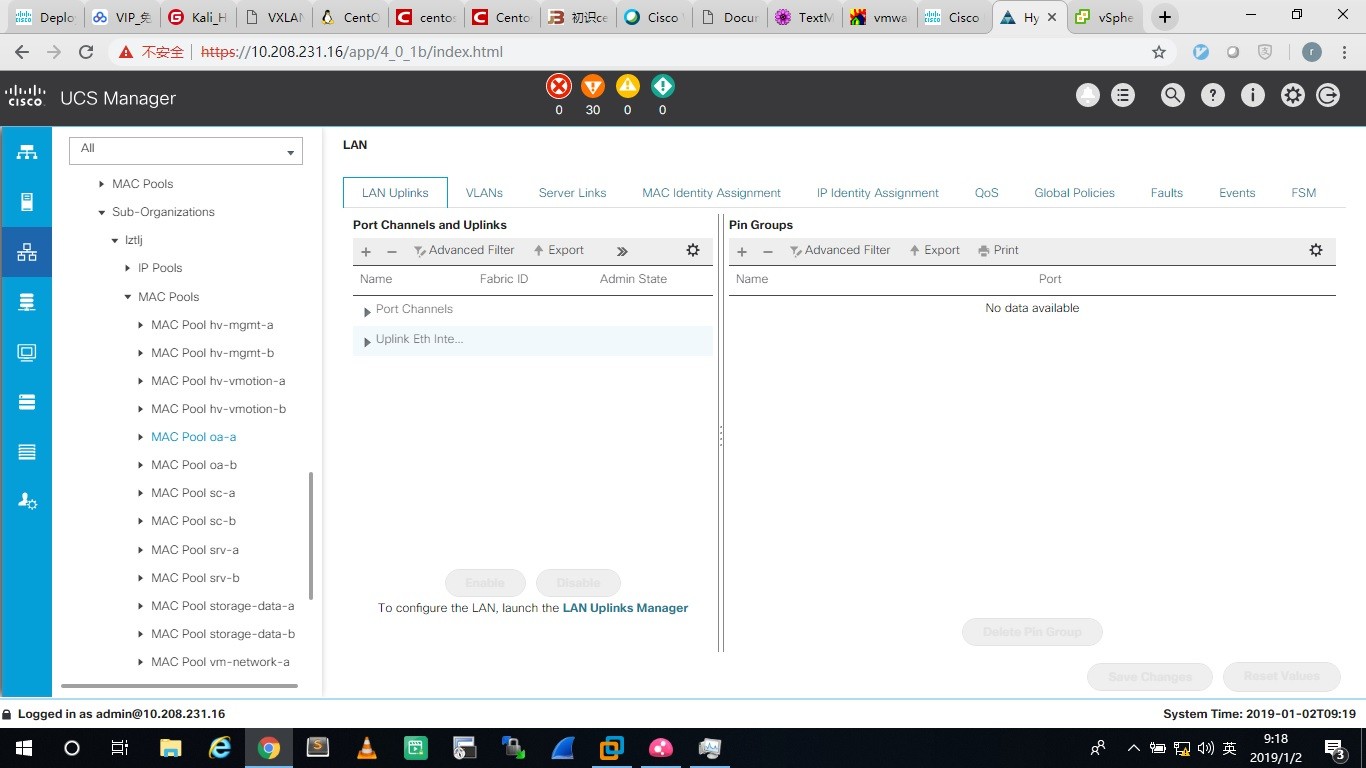Click the major faults orange icon
1366x768 pixels.
point(593,86)
